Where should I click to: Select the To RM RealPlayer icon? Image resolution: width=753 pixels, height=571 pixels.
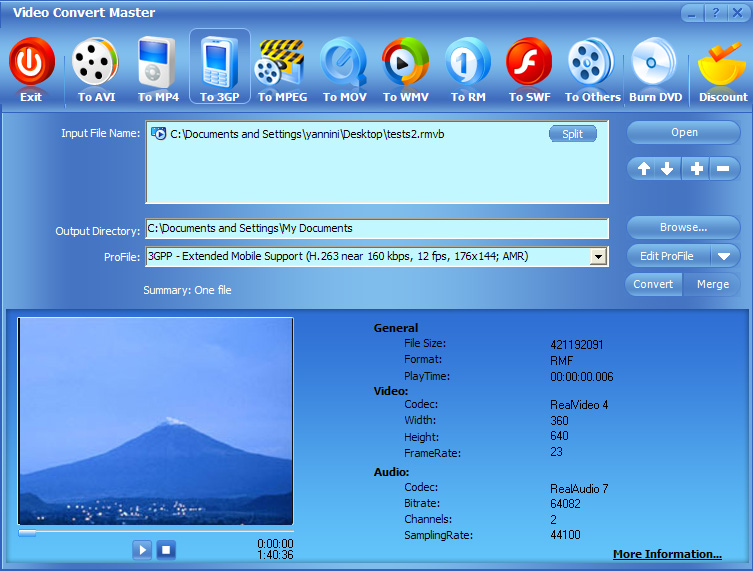pos(468,62)
